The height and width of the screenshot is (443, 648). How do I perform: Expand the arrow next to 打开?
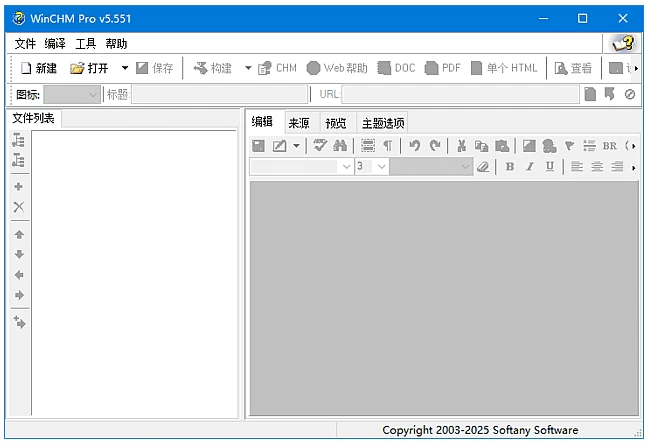125,68
